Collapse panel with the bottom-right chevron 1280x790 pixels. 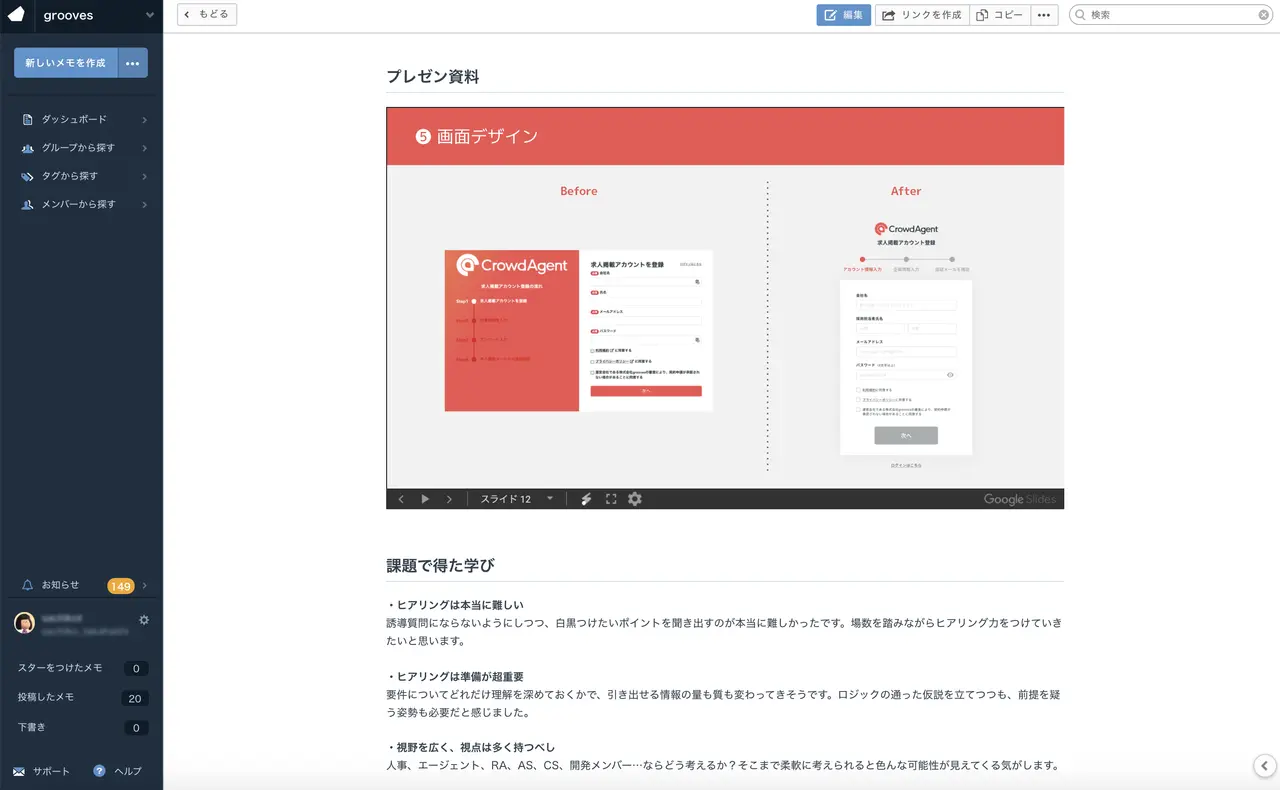coord(1265,765)
